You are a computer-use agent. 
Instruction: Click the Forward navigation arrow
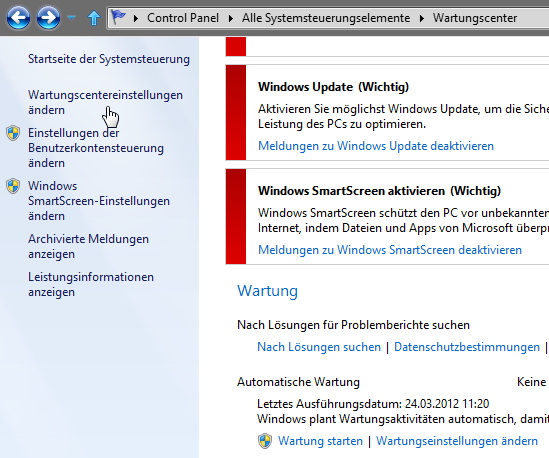(x=48, y=18)
